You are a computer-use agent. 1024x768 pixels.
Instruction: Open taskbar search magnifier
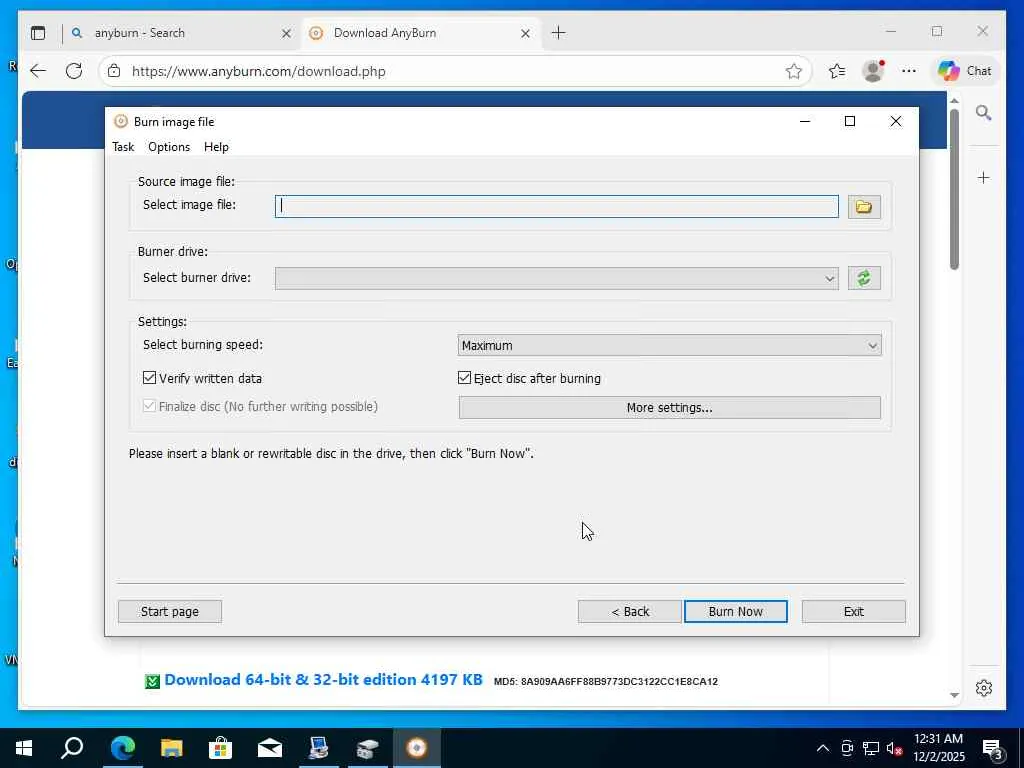(x=72, y=748)
